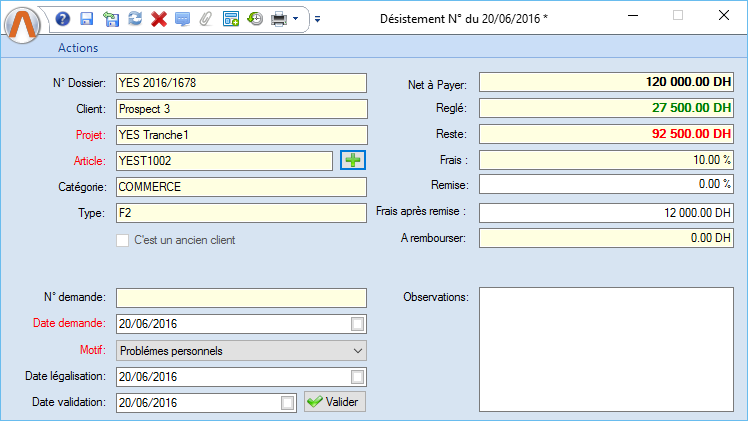Check the "C'est un ancien client" checkbox
The height and width of the screenshot is (421, 748).
click(x=123, y=240)
